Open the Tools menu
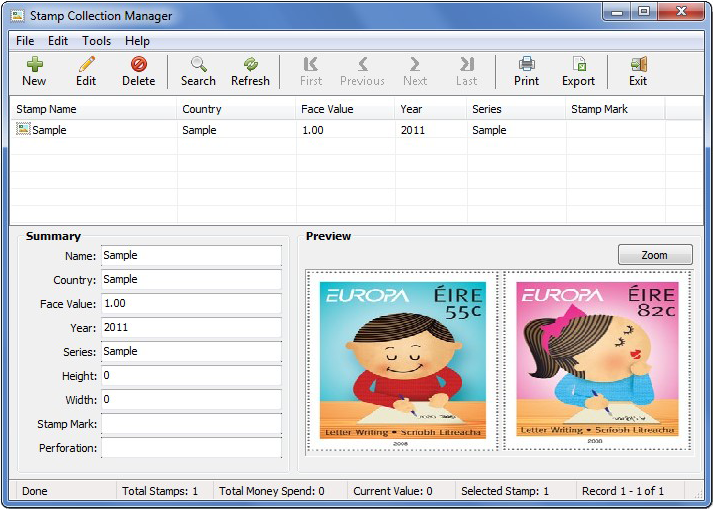Screen dimensions: 713x509 point(97,41)
